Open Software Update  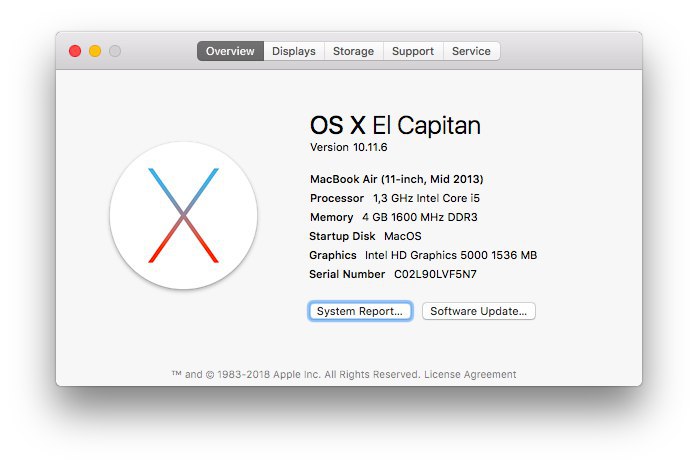[x=479, y=311]
